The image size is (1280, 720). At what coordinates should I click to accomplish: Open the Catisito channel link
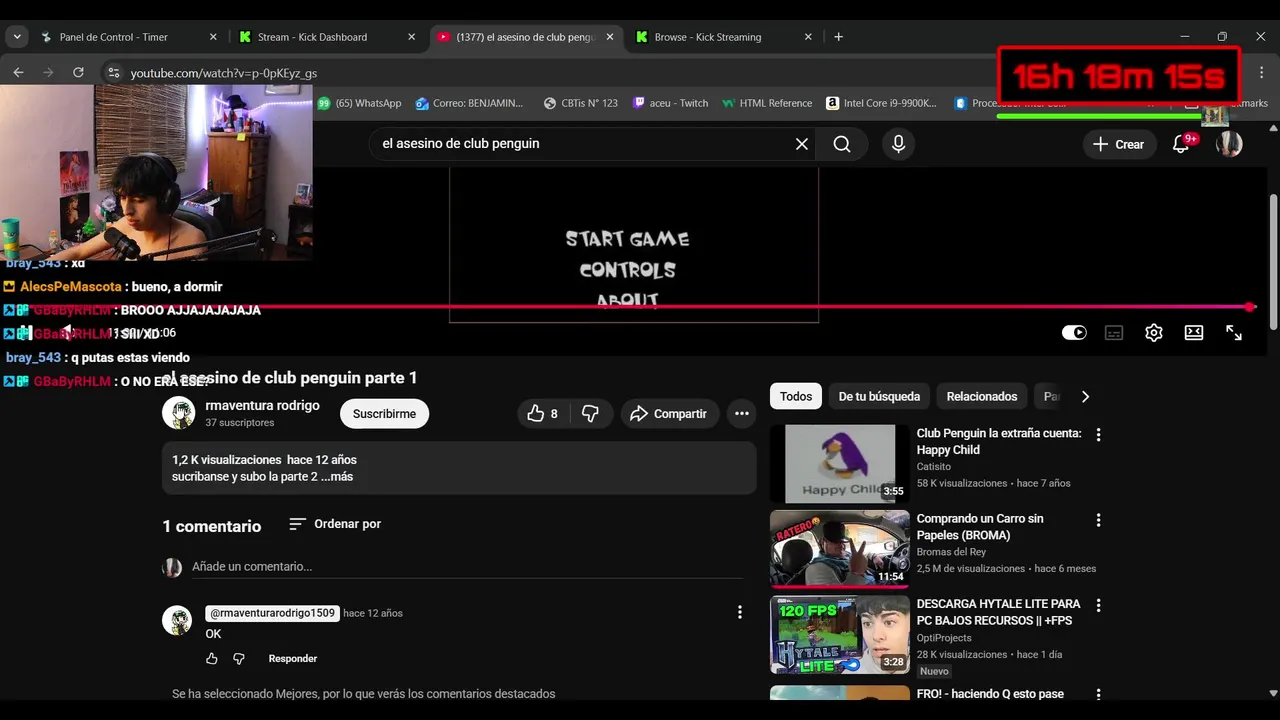point(934,467)
